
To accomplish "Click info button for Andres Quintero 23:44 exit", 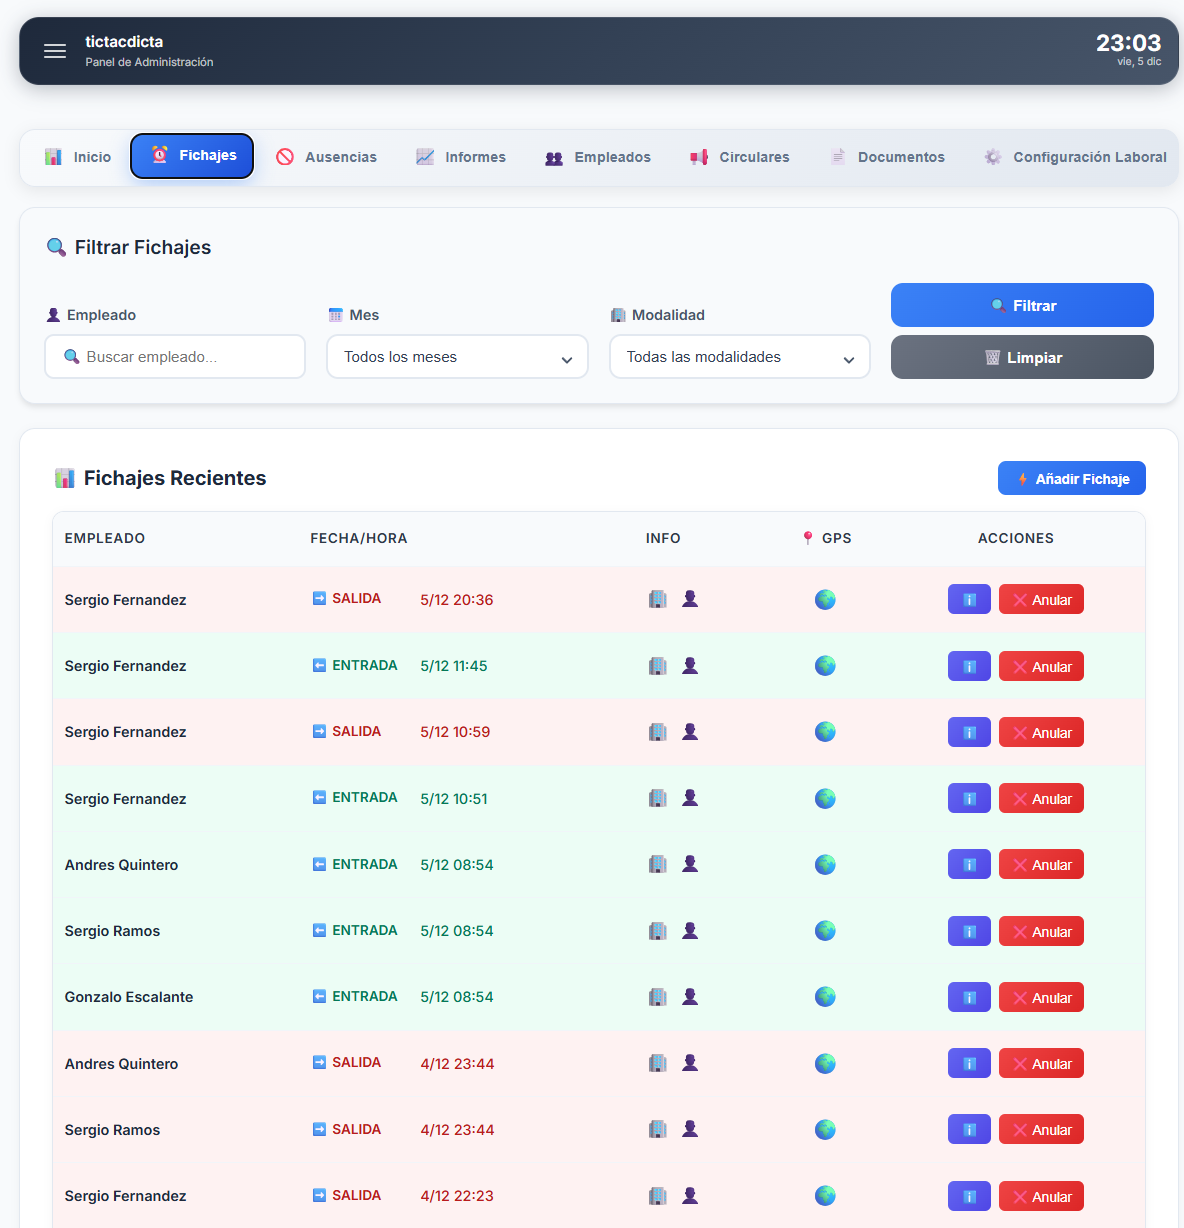I will pyautogui.click(x=968, y=1064).
